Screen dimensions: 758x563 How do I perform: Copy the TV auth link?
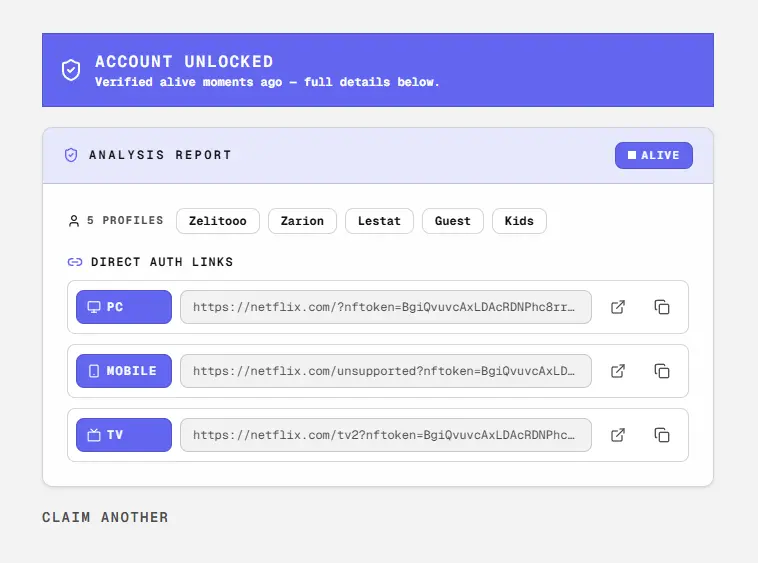tap(662, 435)
